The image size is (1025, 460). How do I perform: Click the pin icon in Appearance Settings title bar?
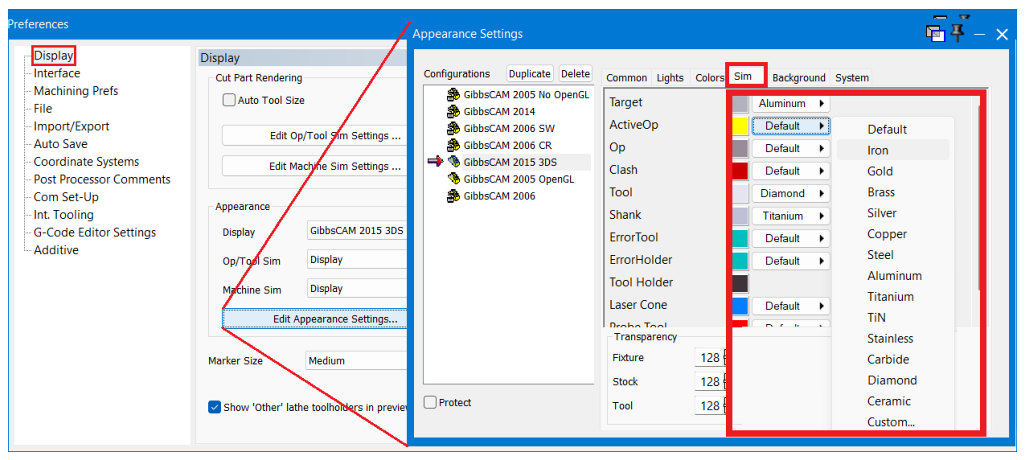(x=958, y=31)
